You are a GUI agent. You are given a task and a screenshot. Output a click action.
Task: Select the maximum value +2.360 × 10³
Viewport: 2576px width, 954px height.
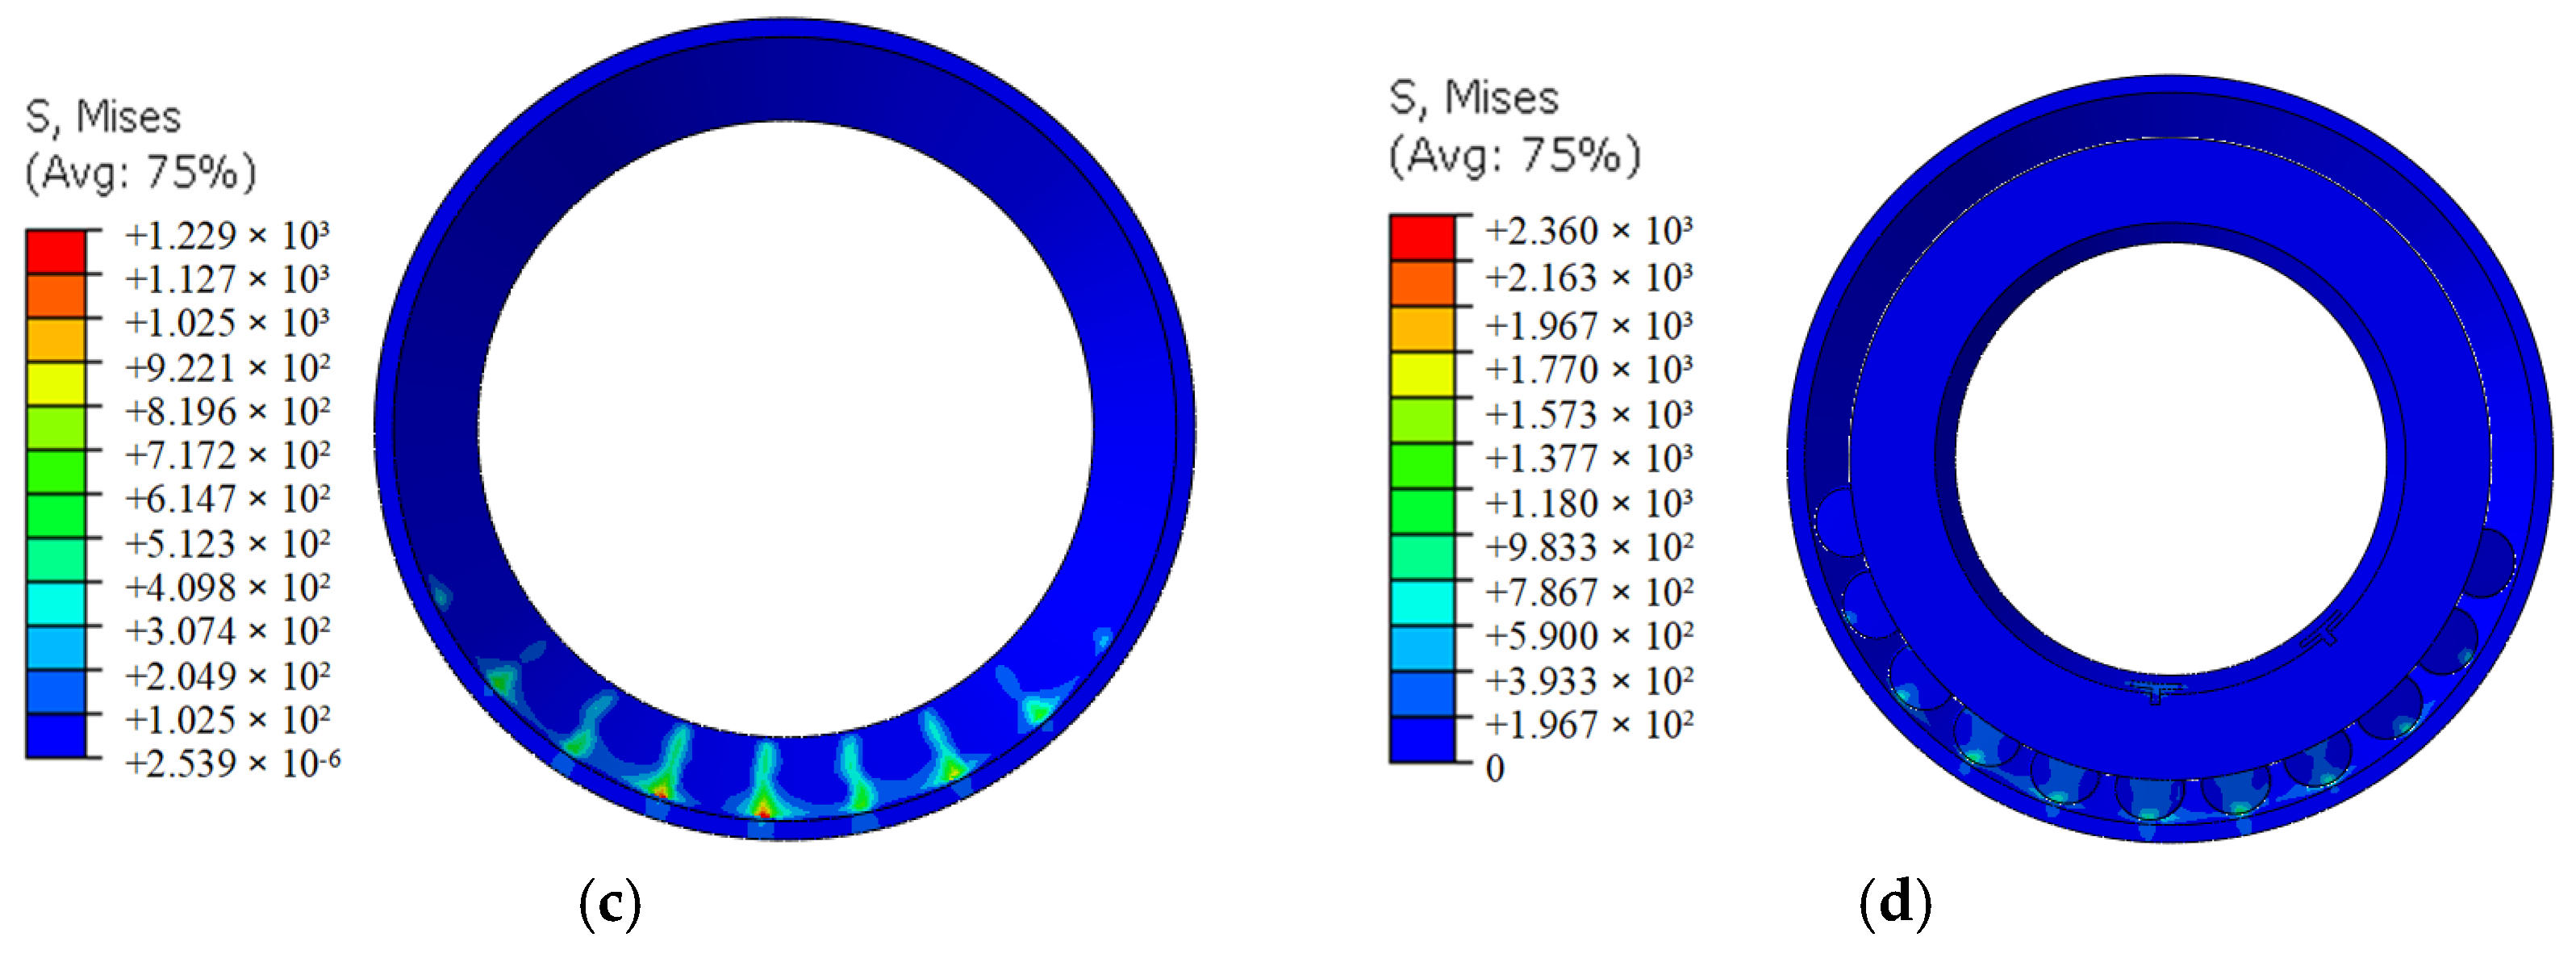(1589, 231)
